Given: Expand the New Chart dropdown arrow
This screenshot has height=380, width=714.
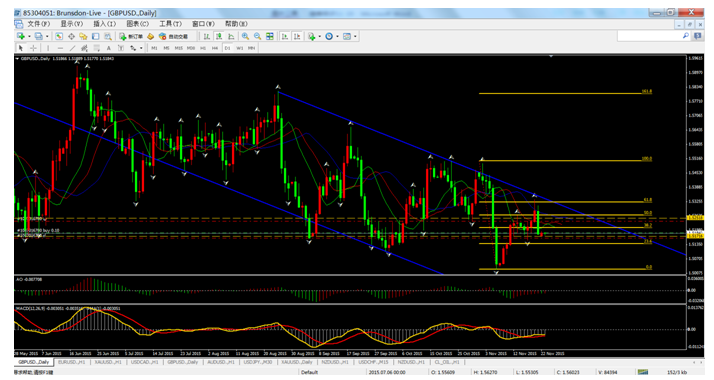Looking at the screenshot, I should coord(29,36).
